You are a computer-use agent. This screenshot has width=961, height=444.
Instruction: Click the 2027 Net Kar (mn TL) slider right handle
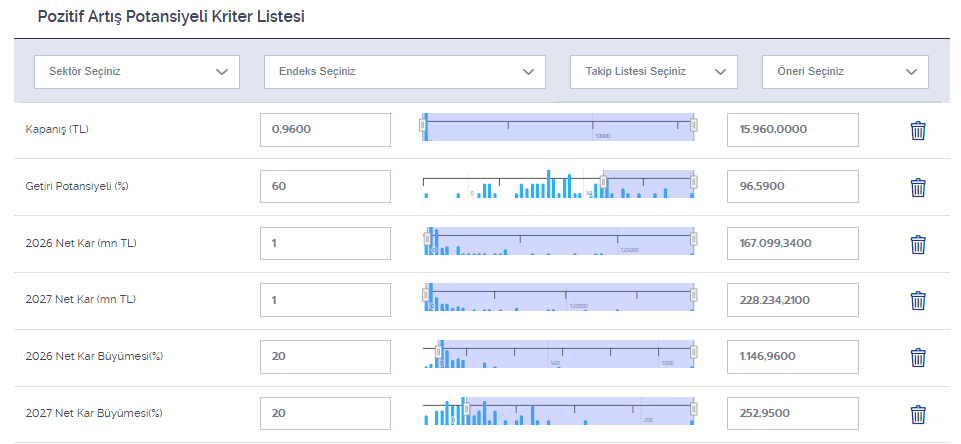point(694,295)
